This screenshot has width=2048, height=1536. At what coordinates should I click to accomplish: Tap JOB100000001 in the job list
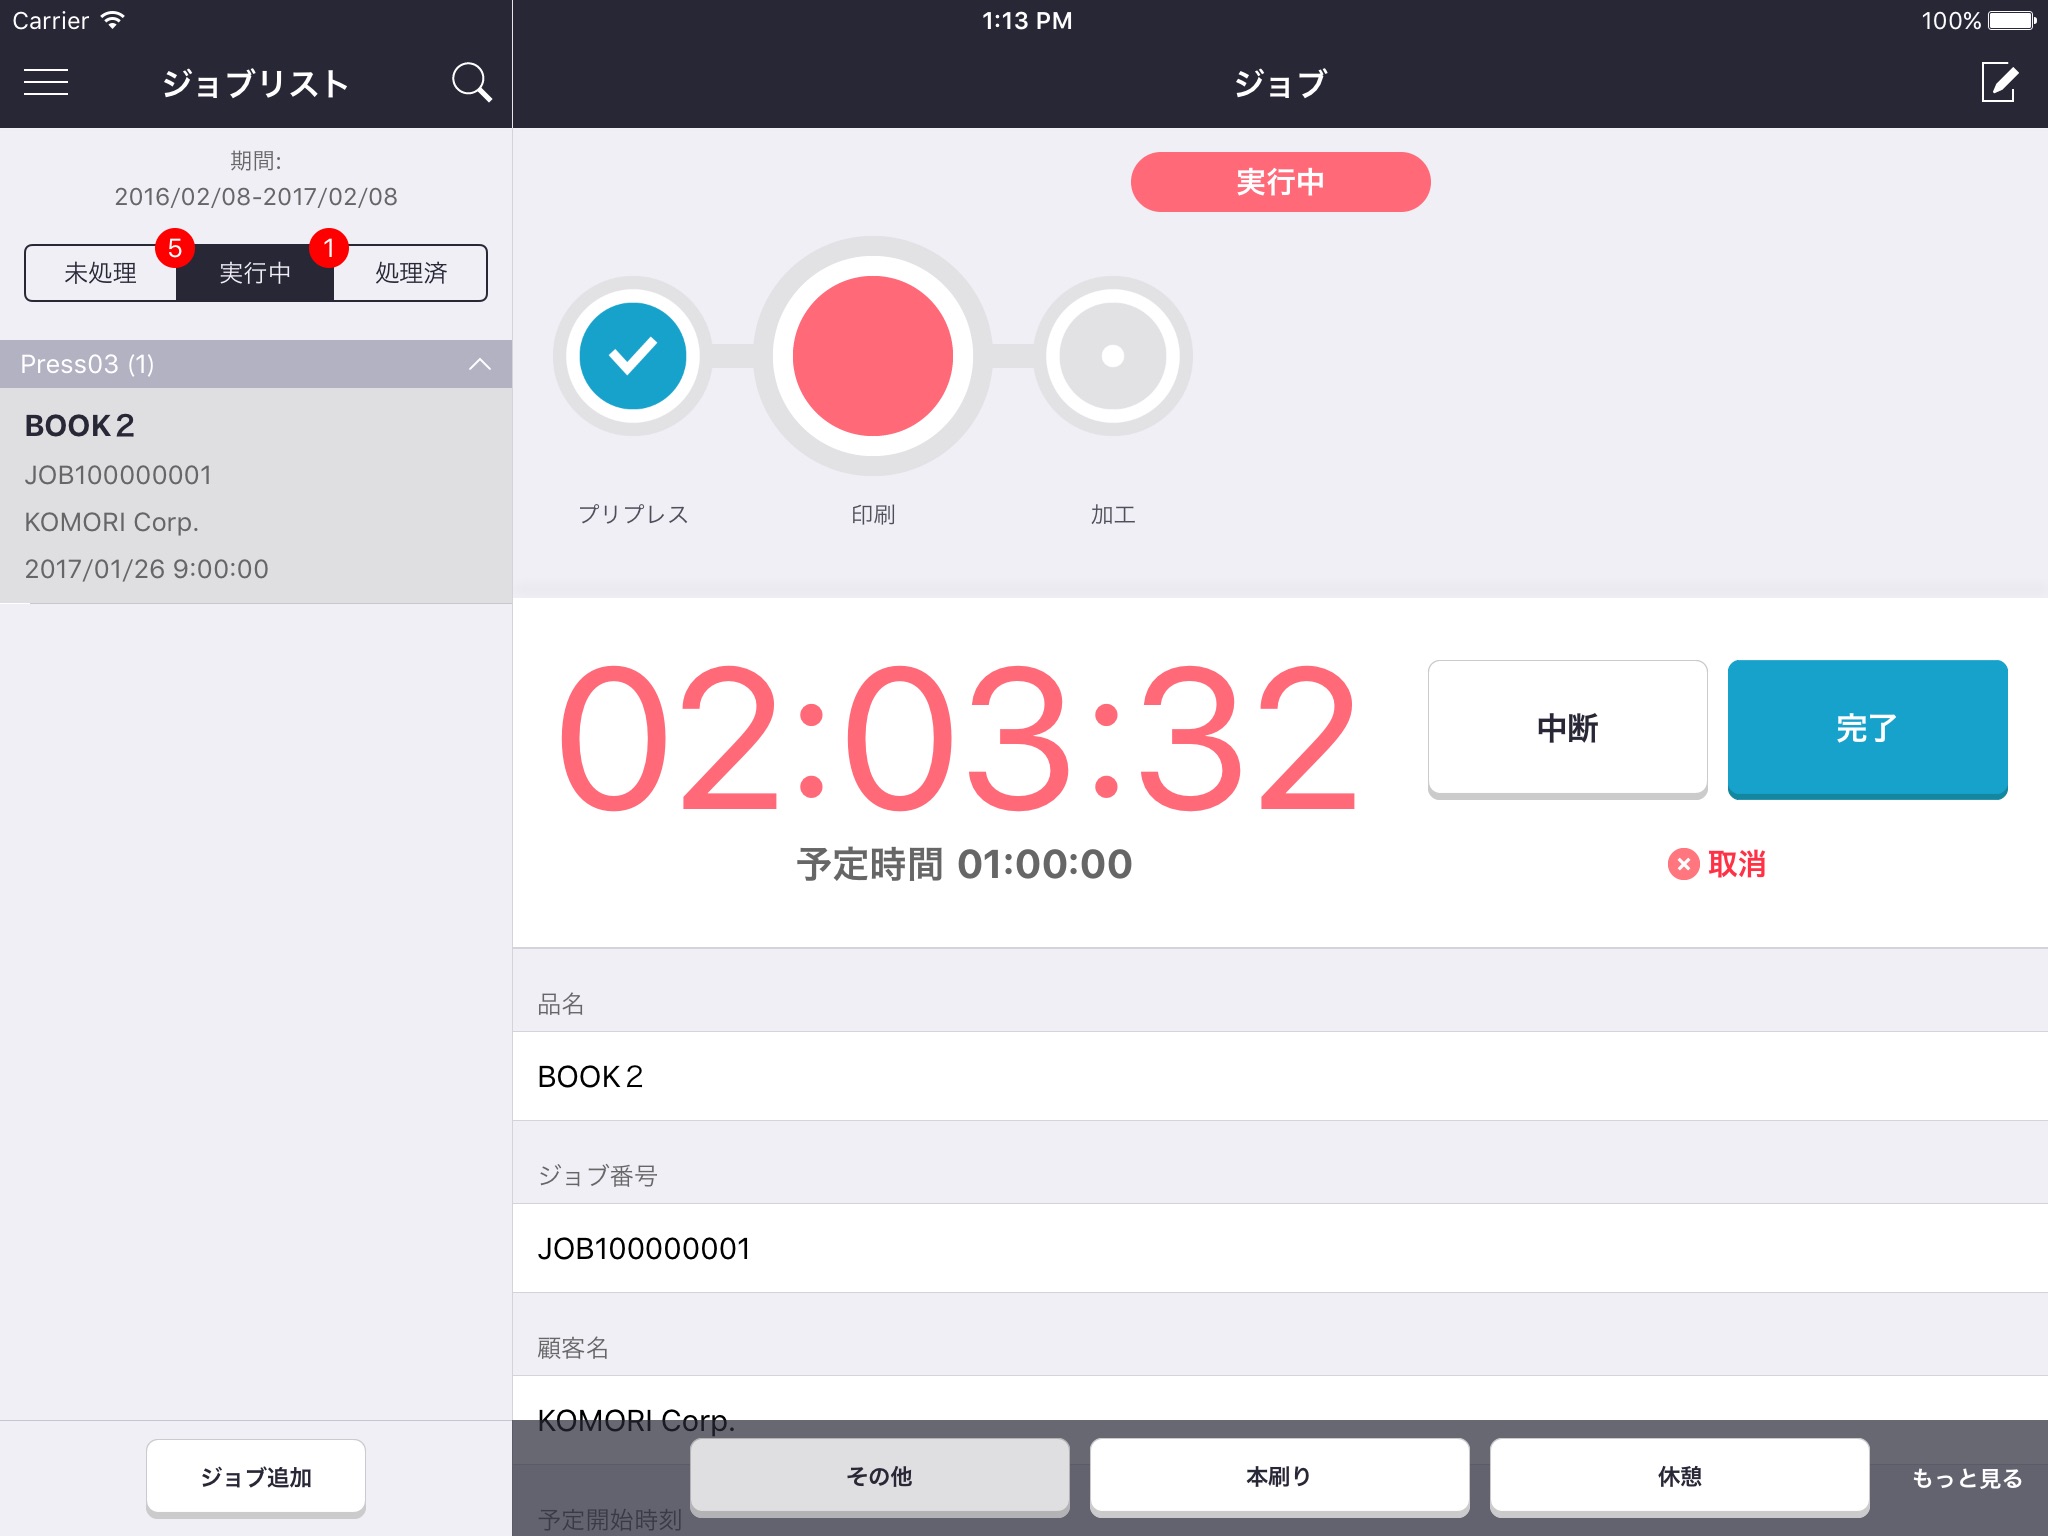pos(118,475)
